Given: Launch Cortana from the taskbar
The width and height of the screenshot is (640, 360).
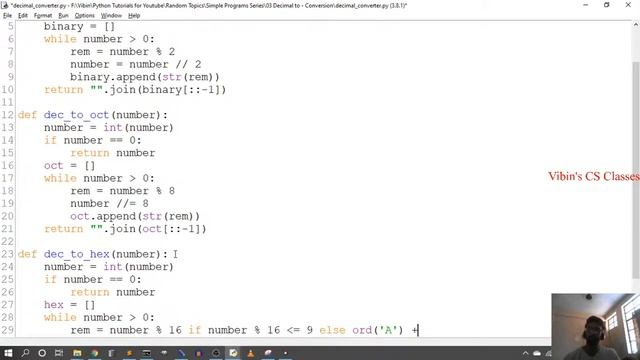Looking at the screenshot, I should (x=42, y=353).
